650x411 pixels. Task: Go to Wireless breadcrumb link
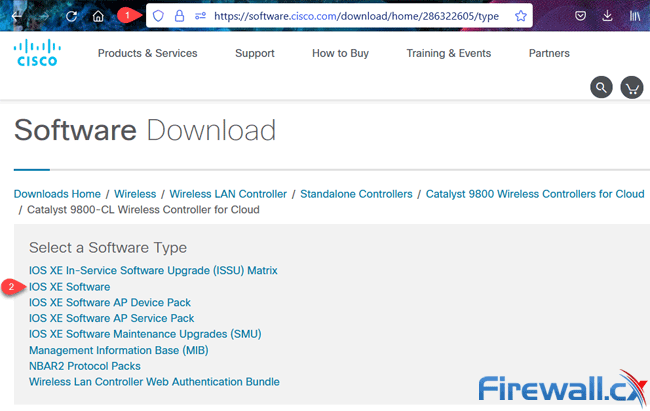pyautogui.click(x=135, y=194)
